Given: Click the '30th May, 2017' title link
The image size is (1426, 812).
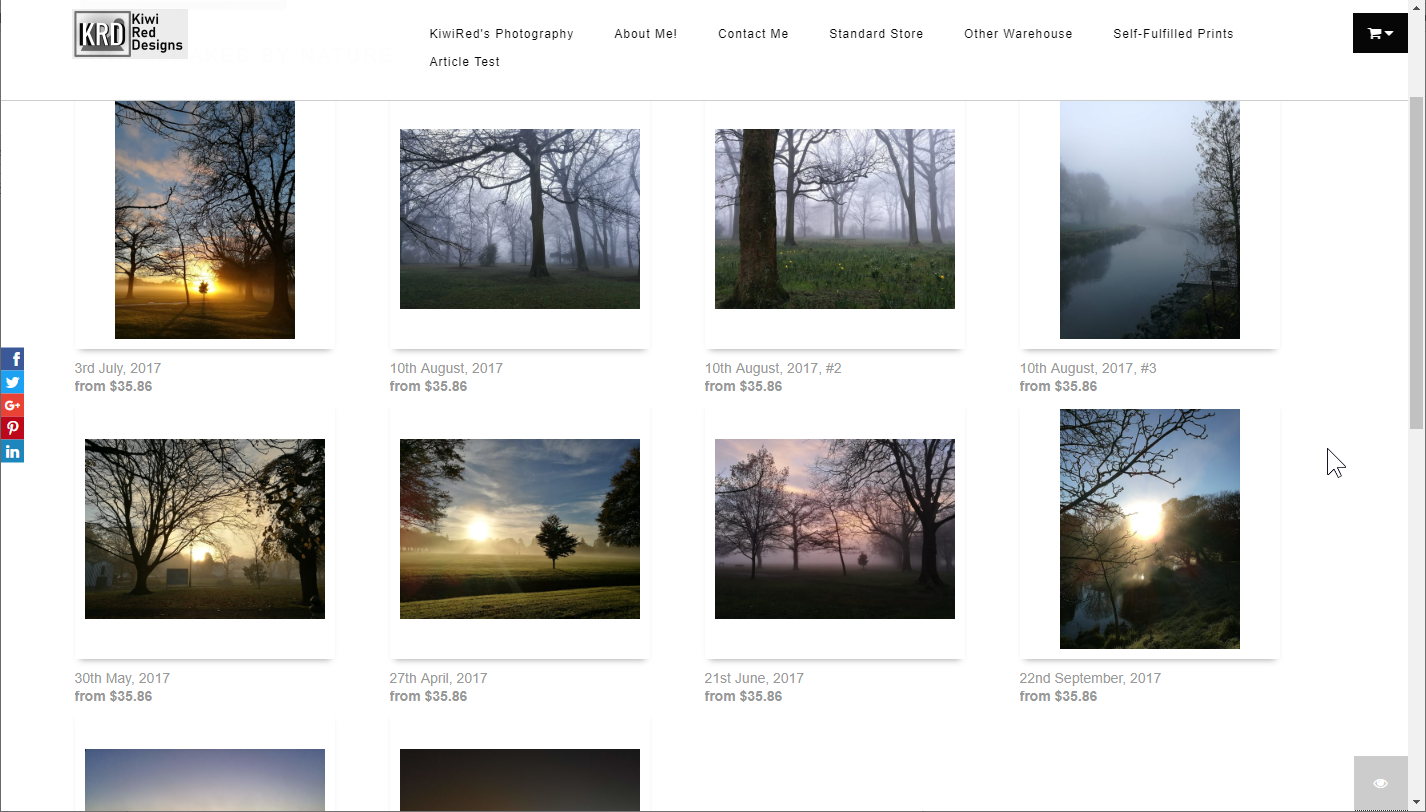Looking at the screenshot, I should click(x=122, y=678).
